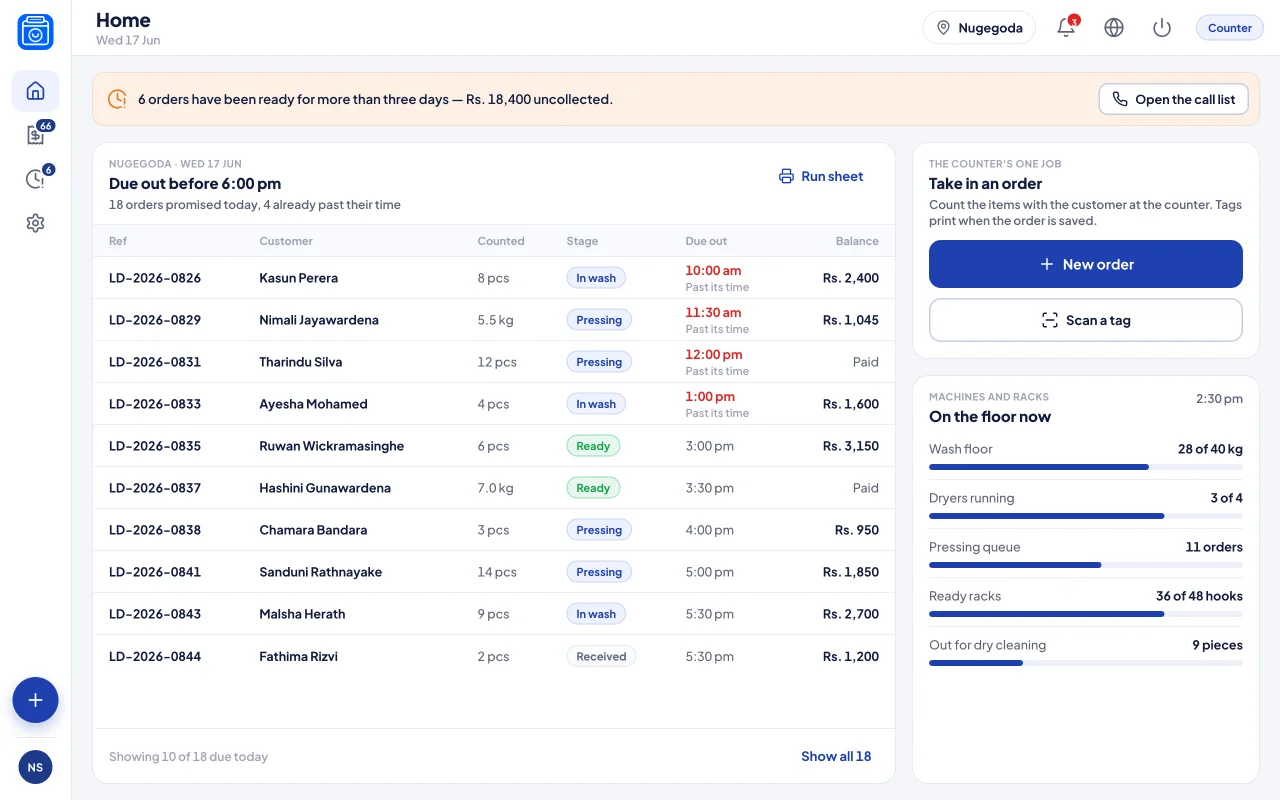Open order LD-2026-0837
1280x800 pixels.
[155, 488]
